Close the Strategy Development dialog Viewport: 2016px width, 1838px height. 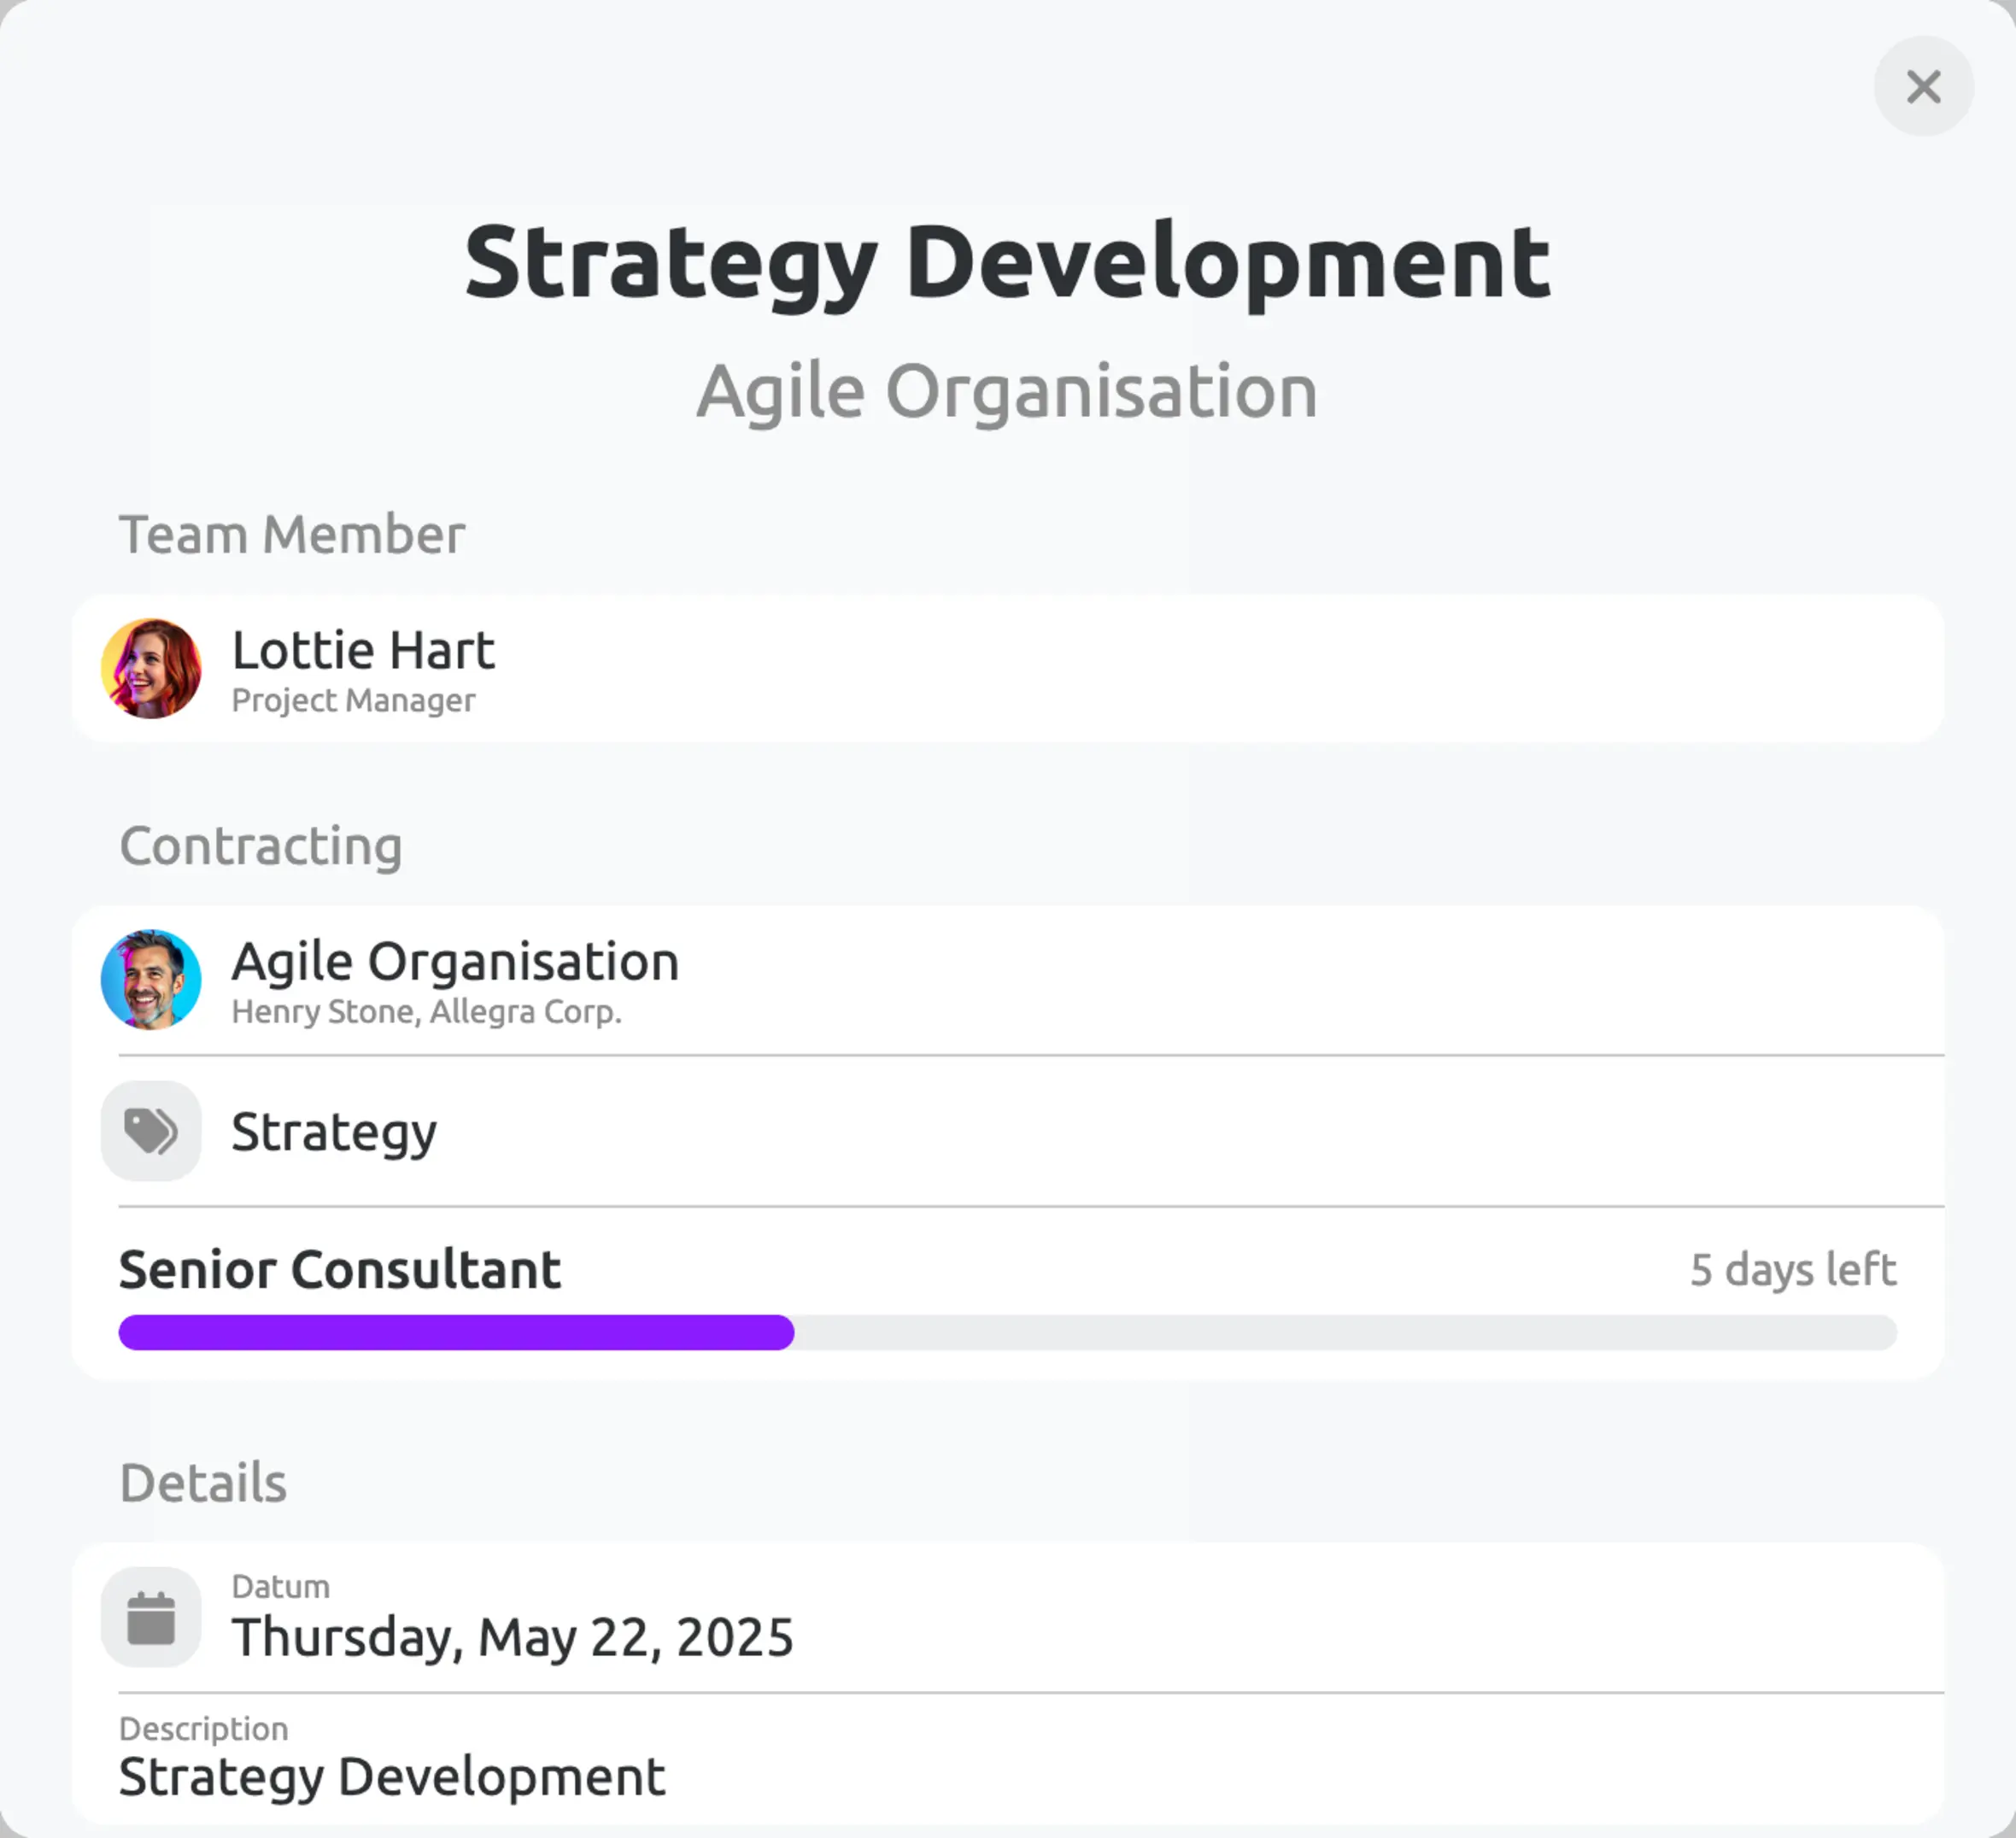click(1923, 86)
